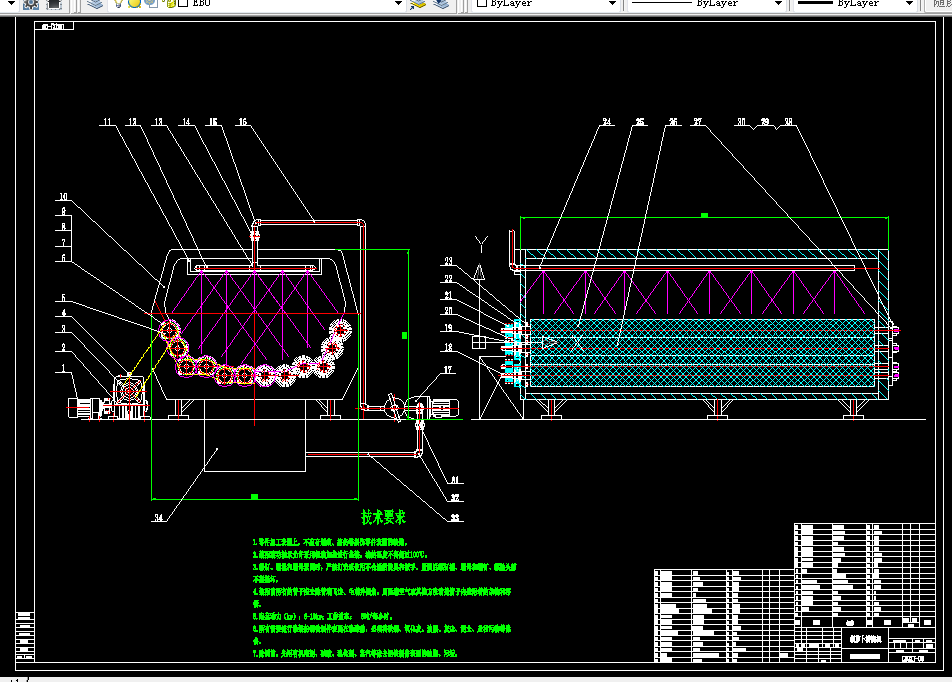Toggle viewport freeze icon for EBU layer
952x682 pixels.
click(151, 3)
